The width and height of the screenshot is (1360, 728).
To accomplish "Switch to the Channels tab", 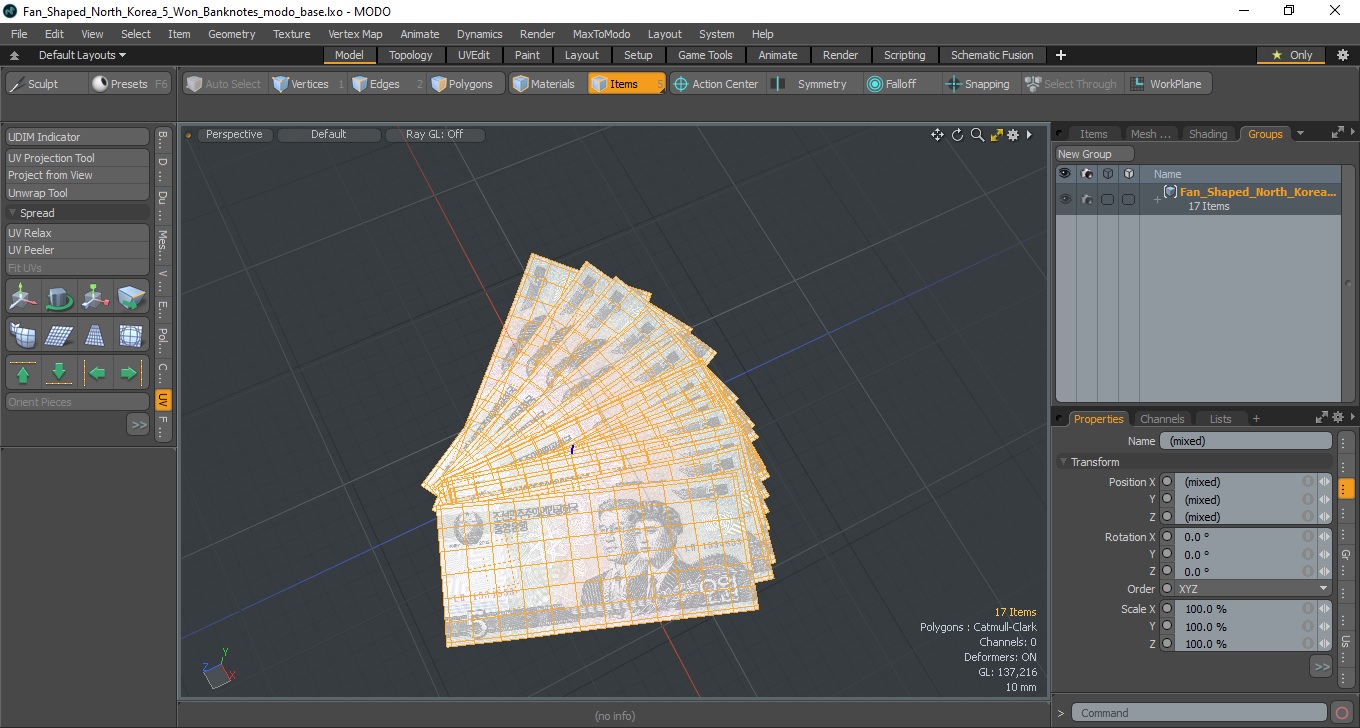I will (1162, 419).
